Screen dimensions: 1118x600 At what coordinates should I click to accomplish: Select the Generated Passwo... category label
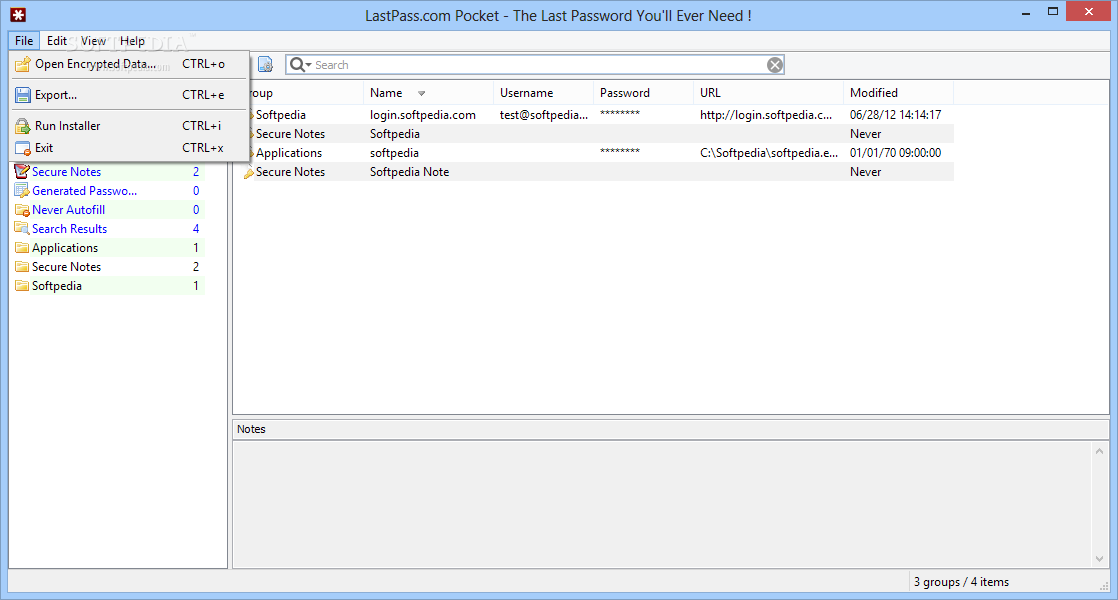click(x=84, y=191)
